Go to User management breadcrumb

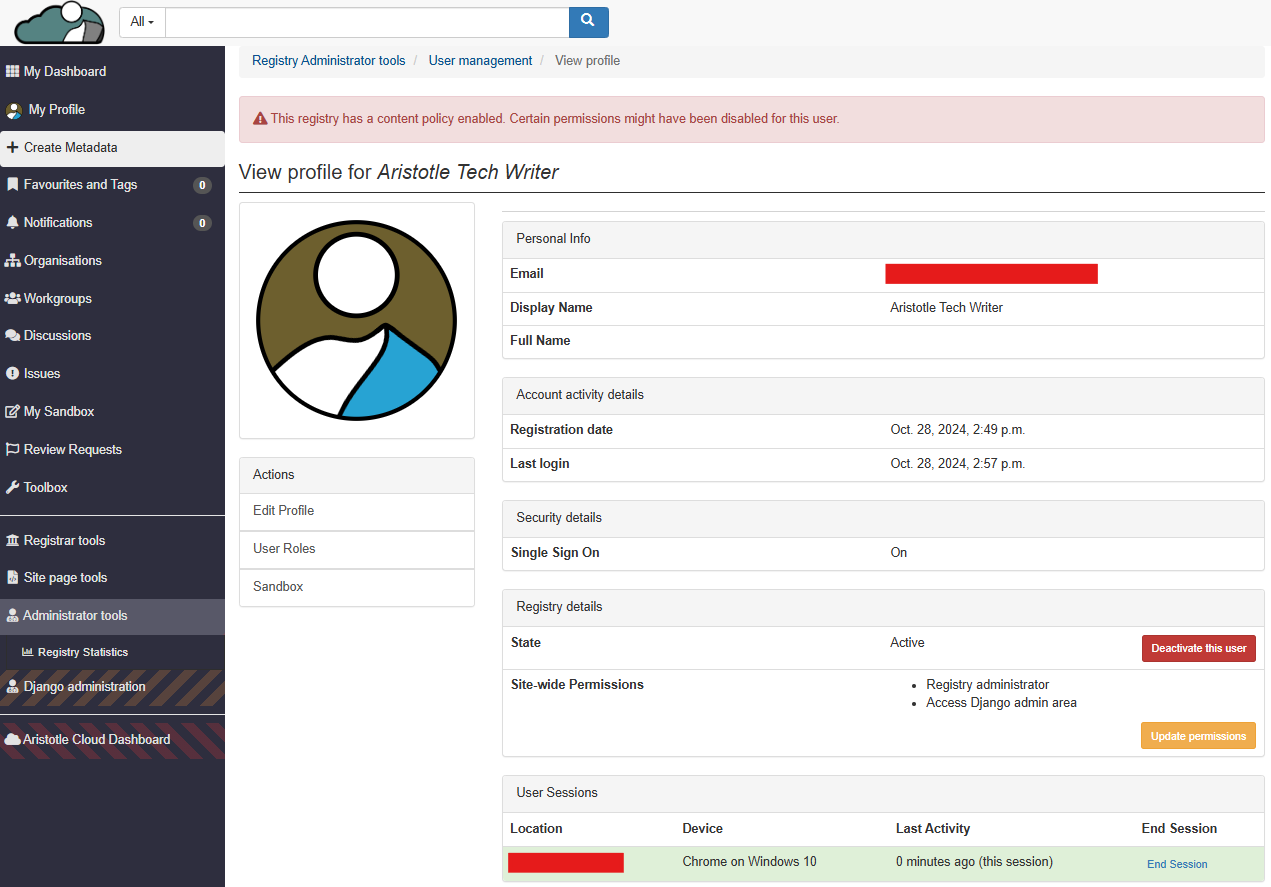tap(480, 61)
